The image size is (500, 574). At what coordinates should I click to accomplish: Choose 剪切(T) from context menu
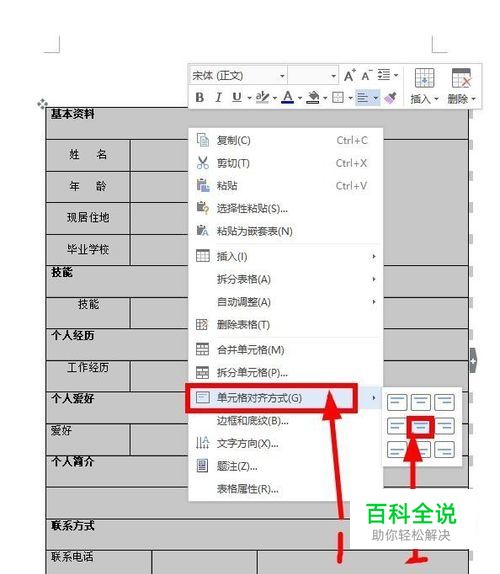coord(286,163)
